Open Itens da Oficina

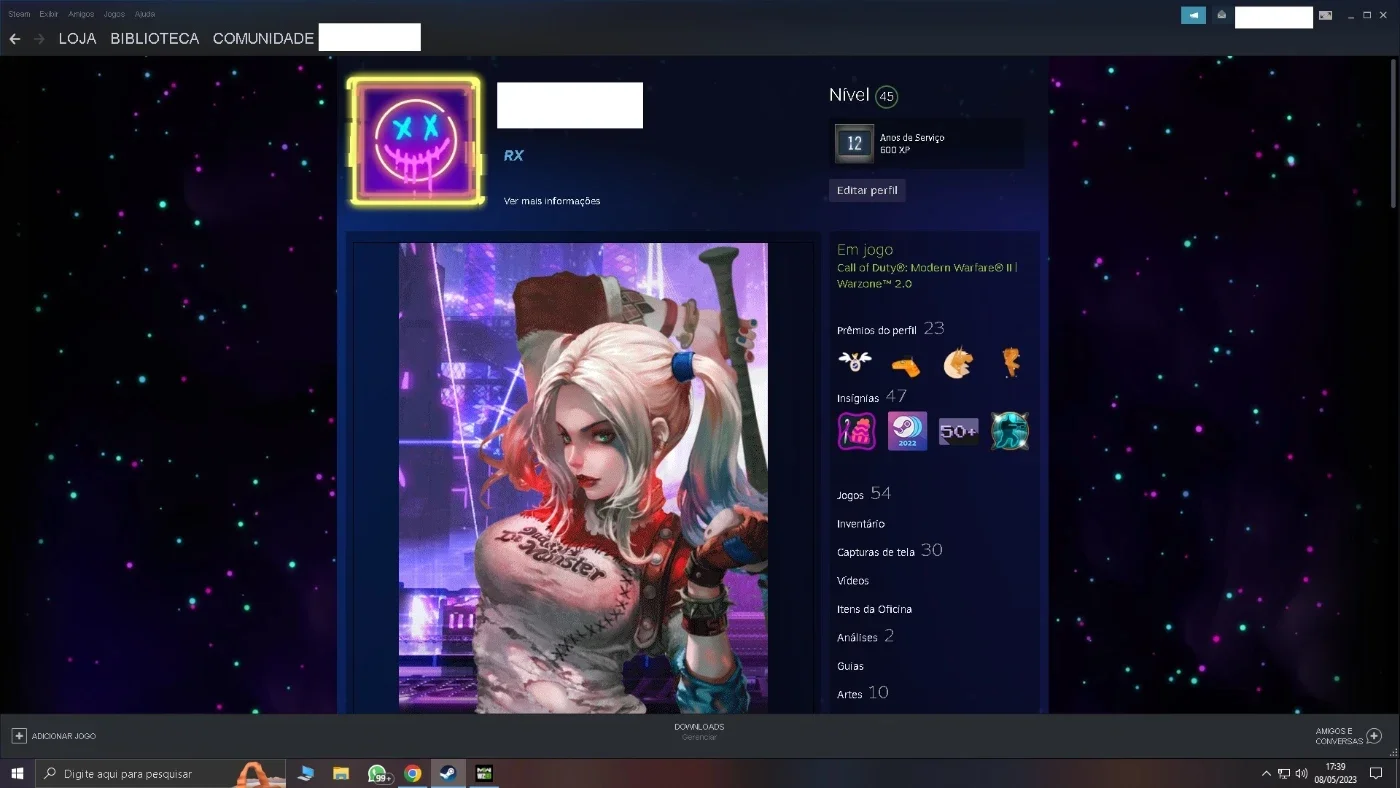tap(874, 609)
